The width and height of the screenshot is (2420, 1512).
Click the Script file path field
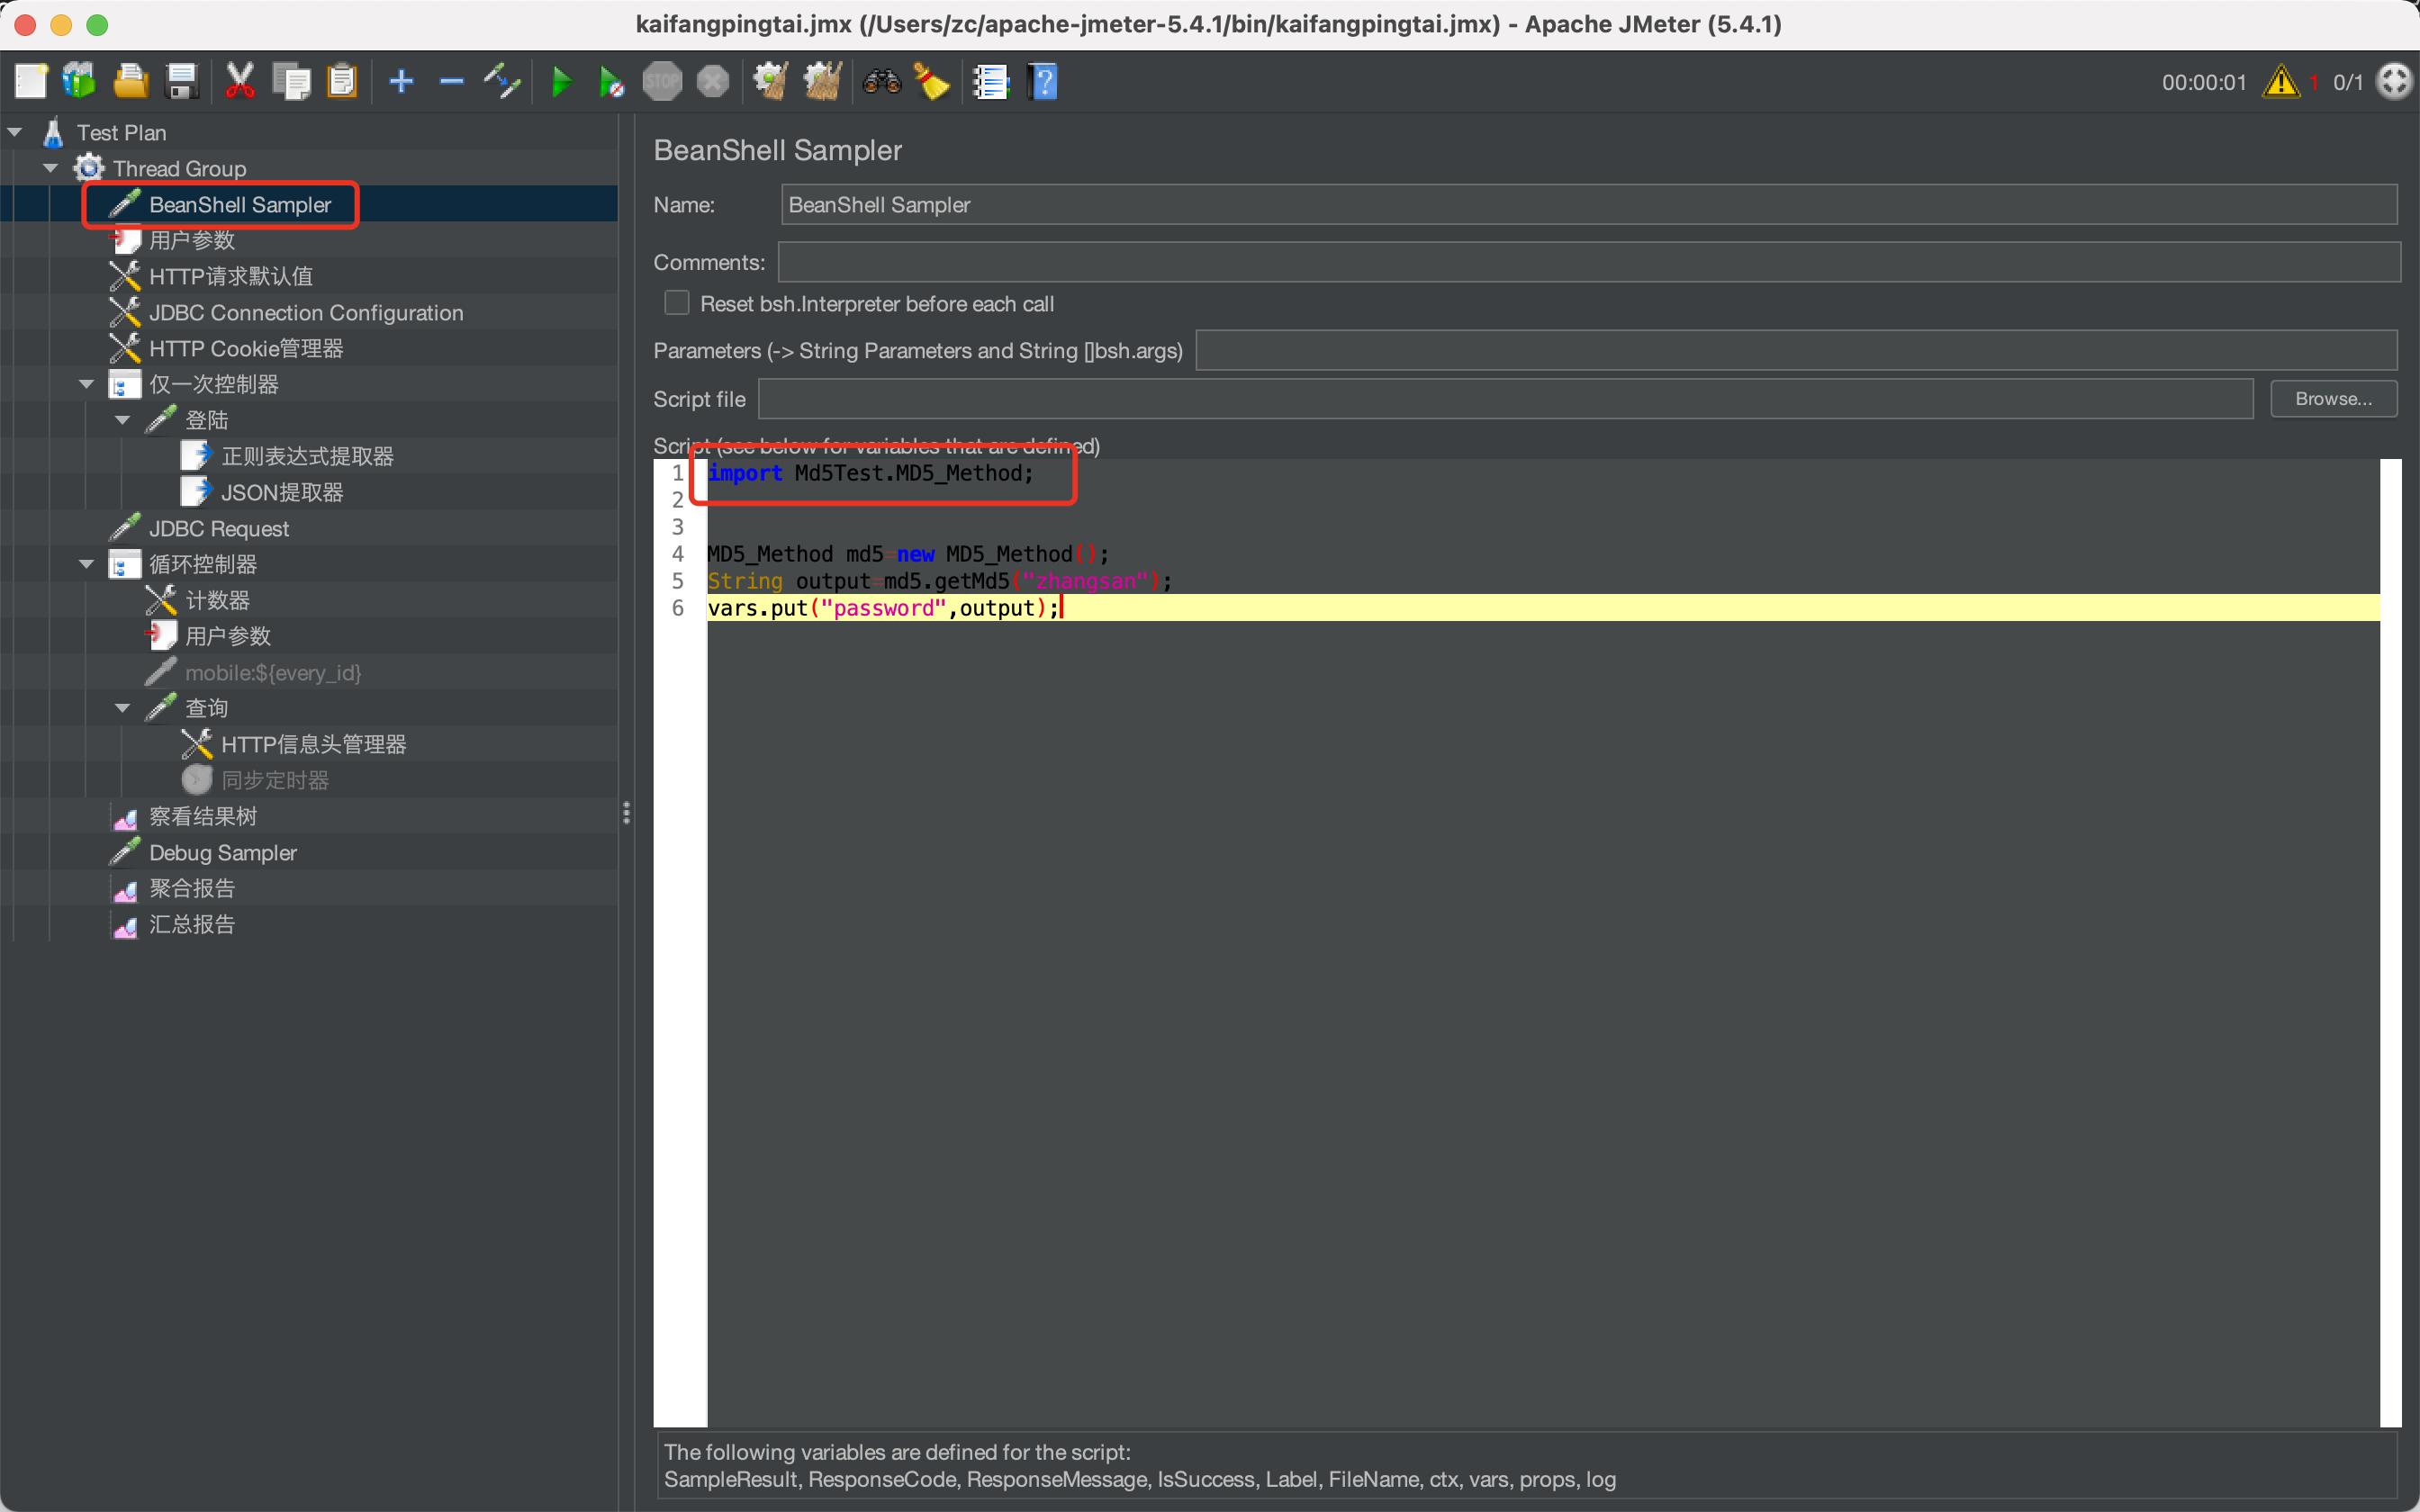click(1505, 399)
